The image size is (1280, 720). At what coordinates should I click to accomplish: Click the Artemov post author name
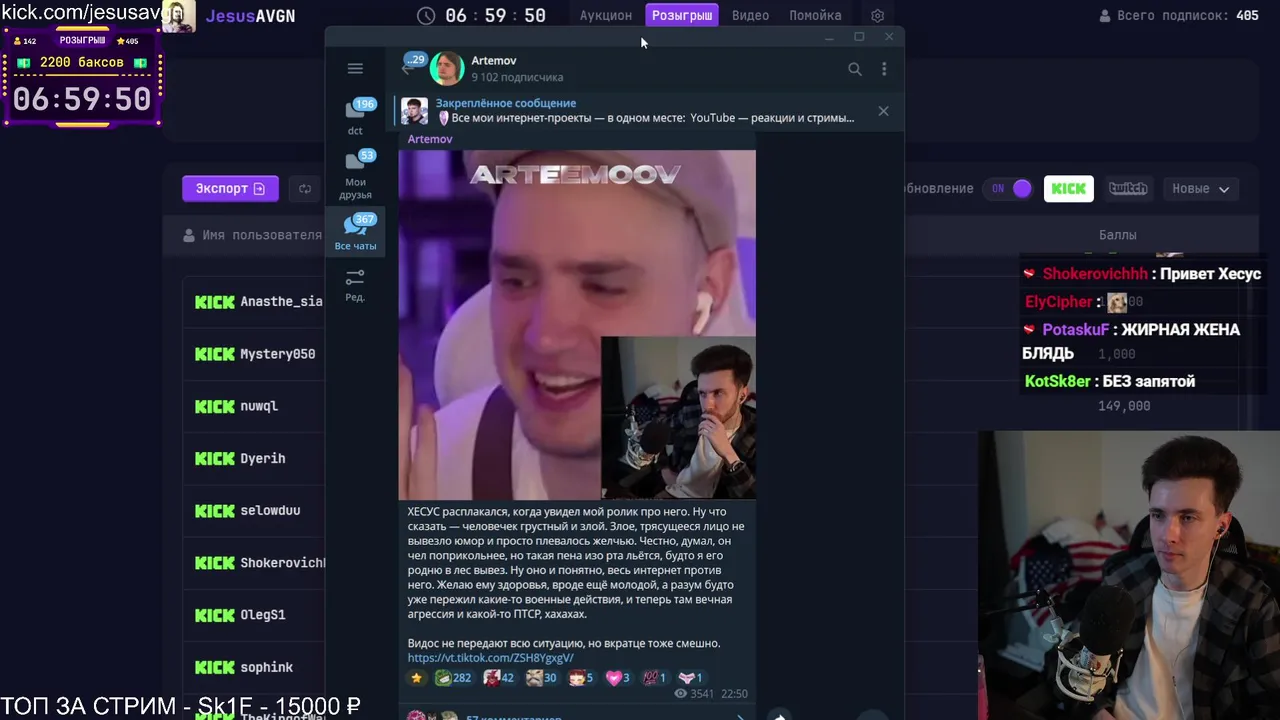click(430, 139)
